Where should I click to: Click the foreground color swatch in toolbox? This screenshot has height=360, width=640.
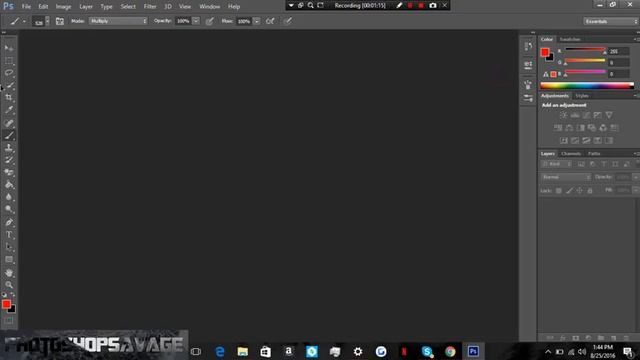click(6, 304)
